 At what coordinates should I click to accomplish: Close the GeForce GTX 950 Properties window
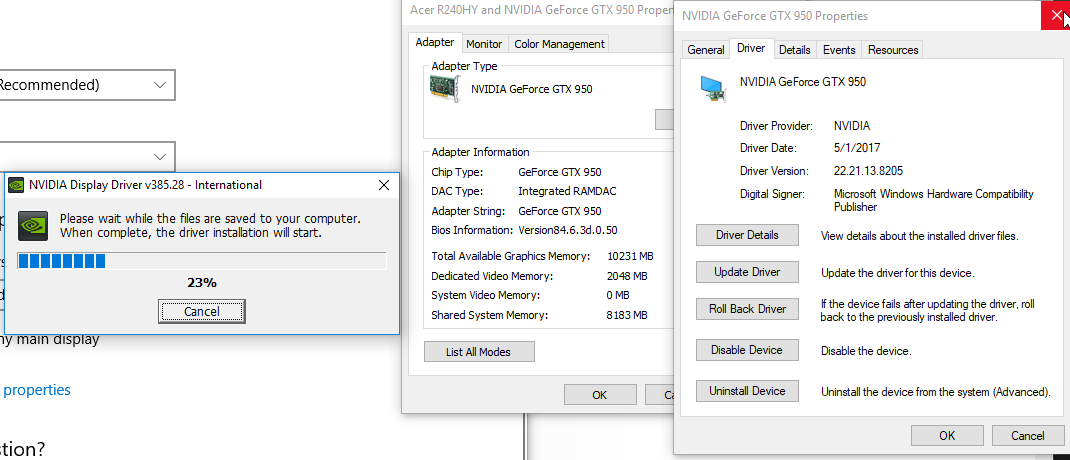[x=1056, y=15]
